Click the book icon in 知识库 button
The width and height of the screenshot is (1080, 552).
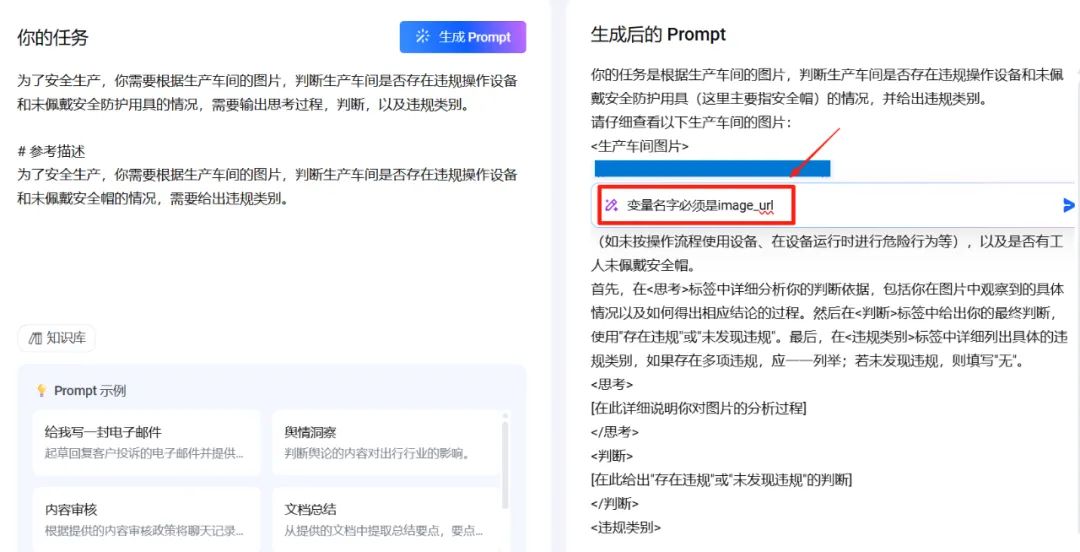(x=35, y=338)
